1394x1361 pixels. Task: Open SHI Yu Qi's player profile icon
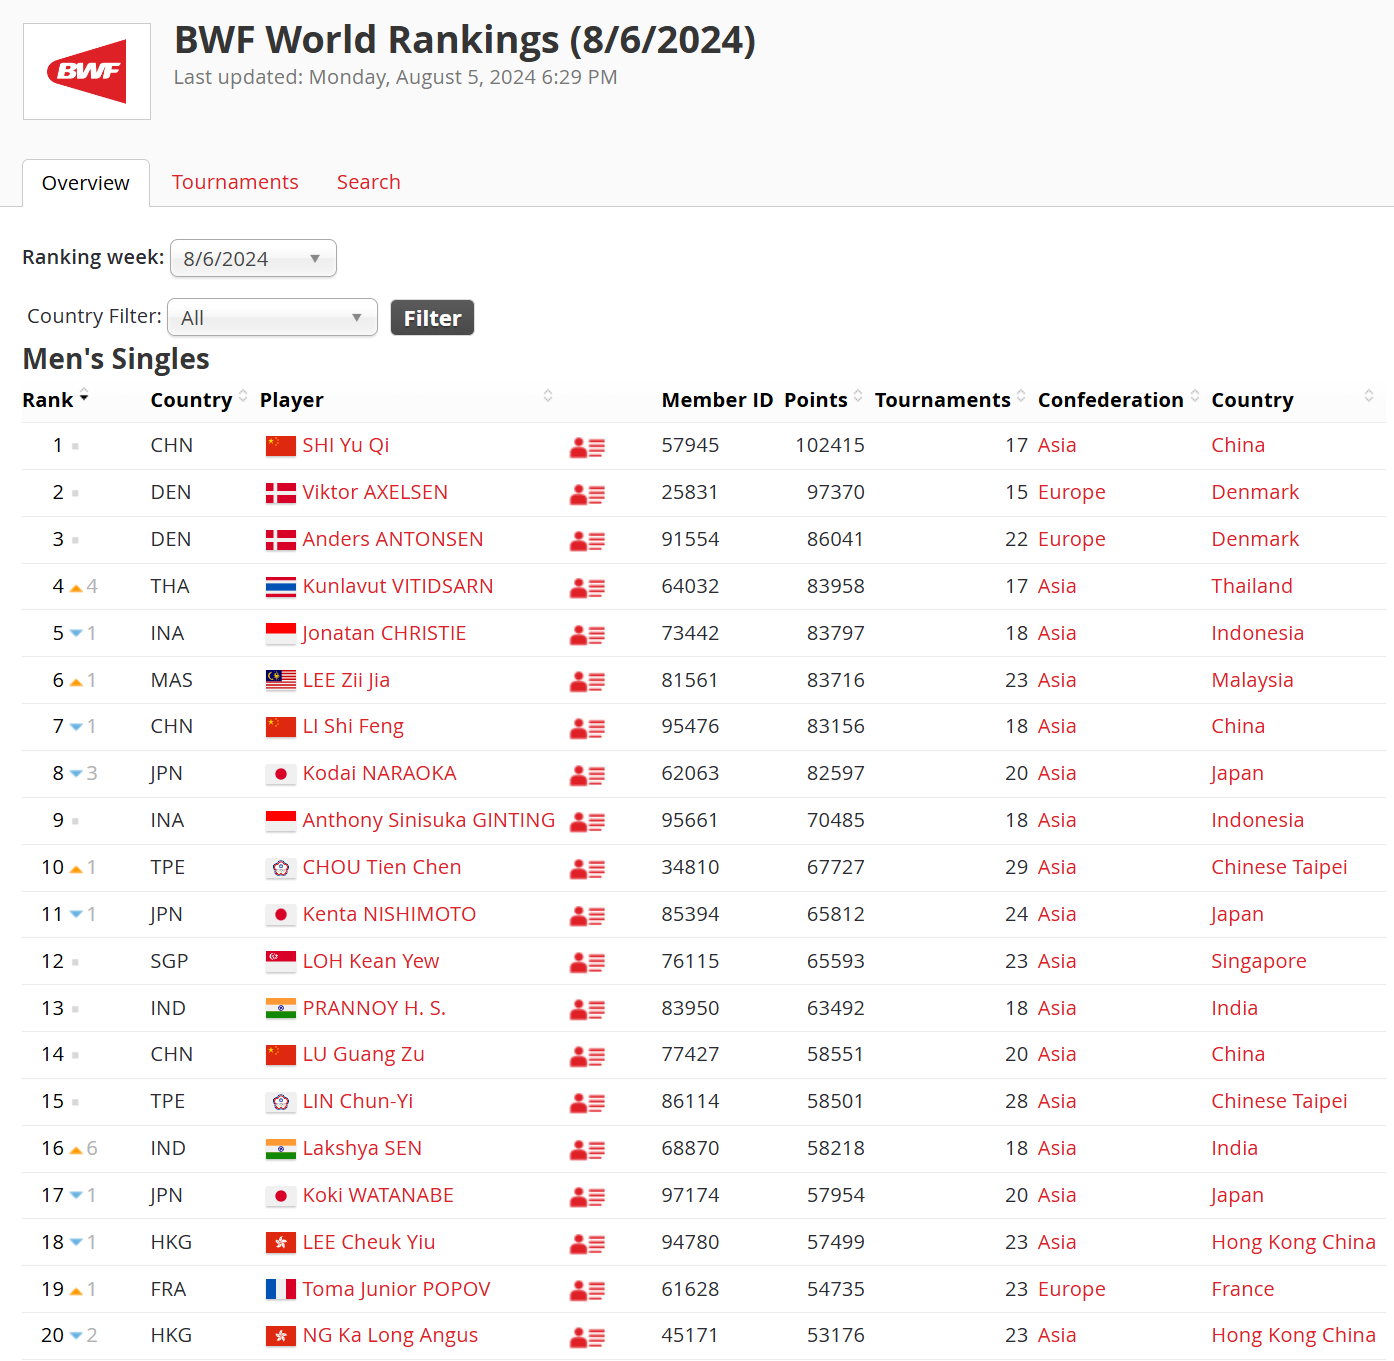tap(587, 448)
